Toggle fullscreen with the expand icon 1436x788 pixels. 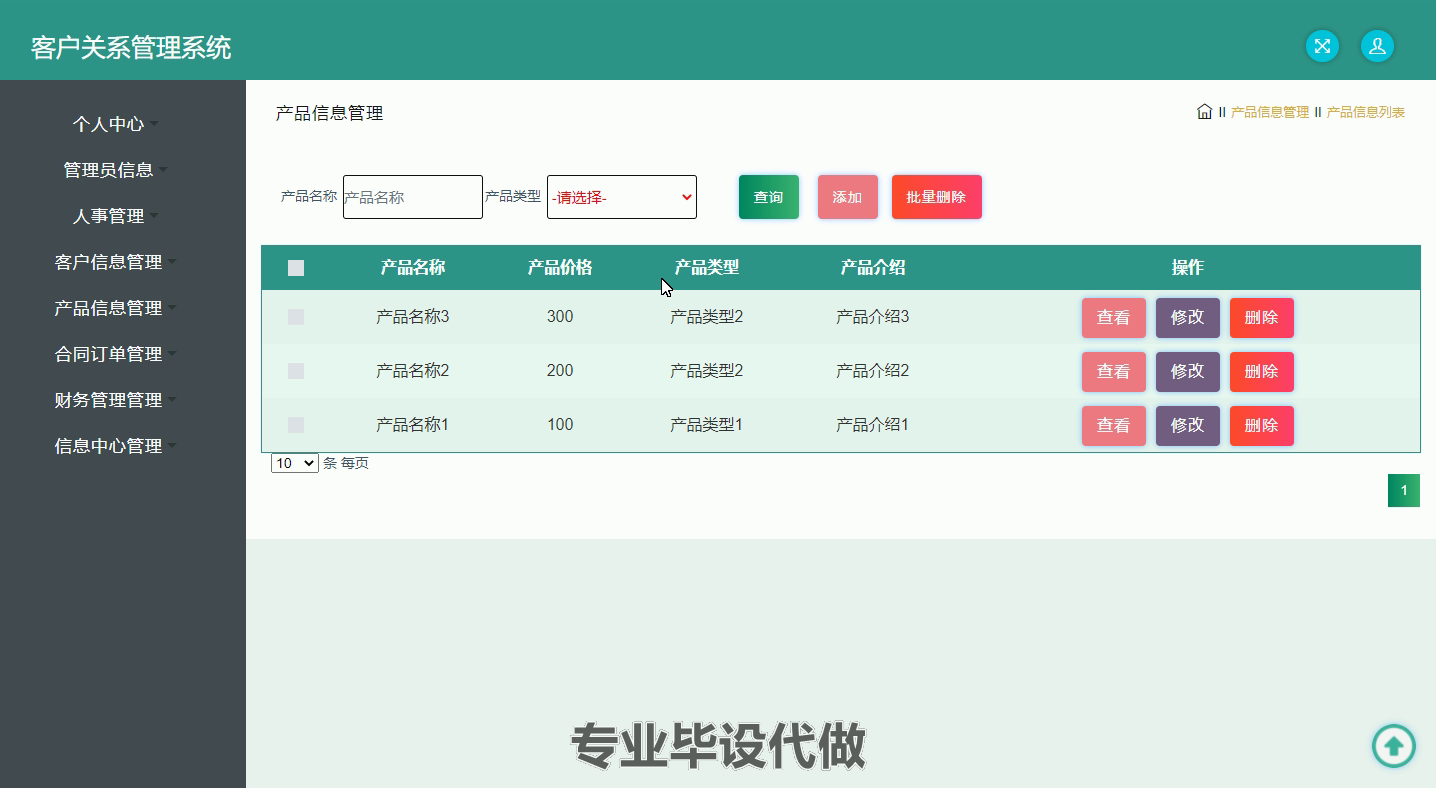[x=1322, y=46]
